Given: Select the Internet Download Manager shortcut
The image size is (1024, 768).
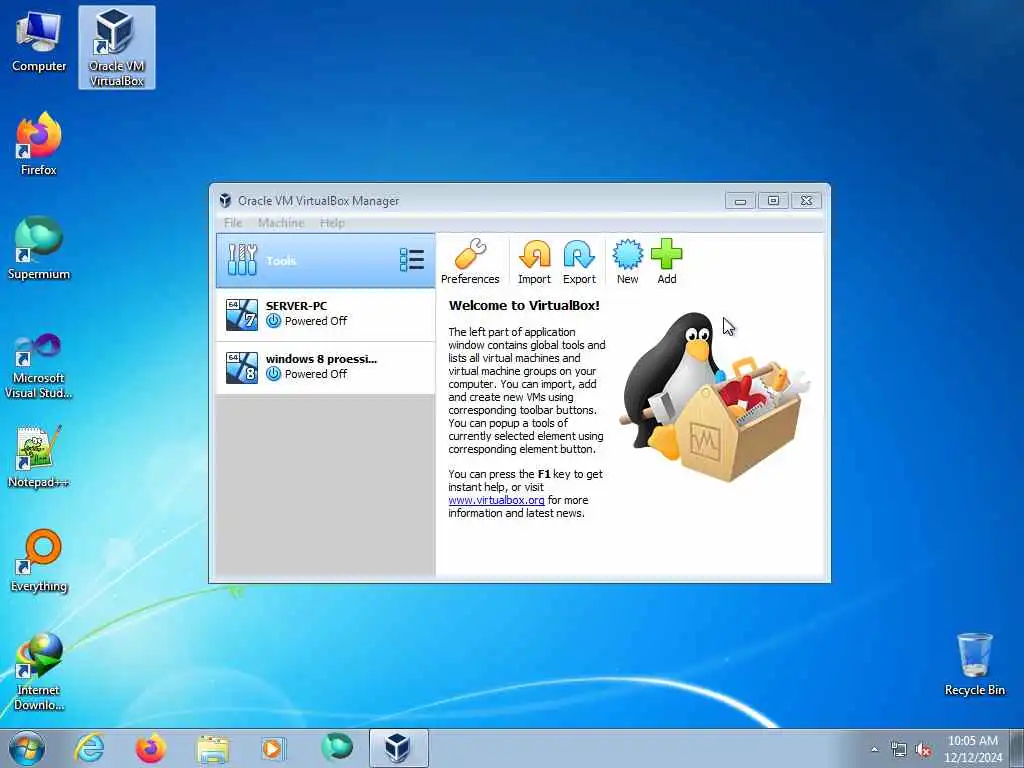Looking at the screenshot, I should 39,671.
